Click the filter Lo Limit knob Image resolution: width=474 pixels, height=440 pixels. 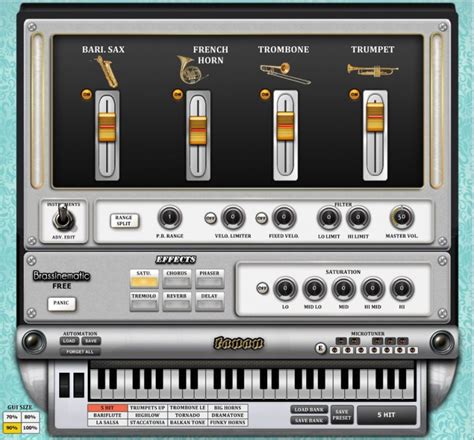point(329,218)
